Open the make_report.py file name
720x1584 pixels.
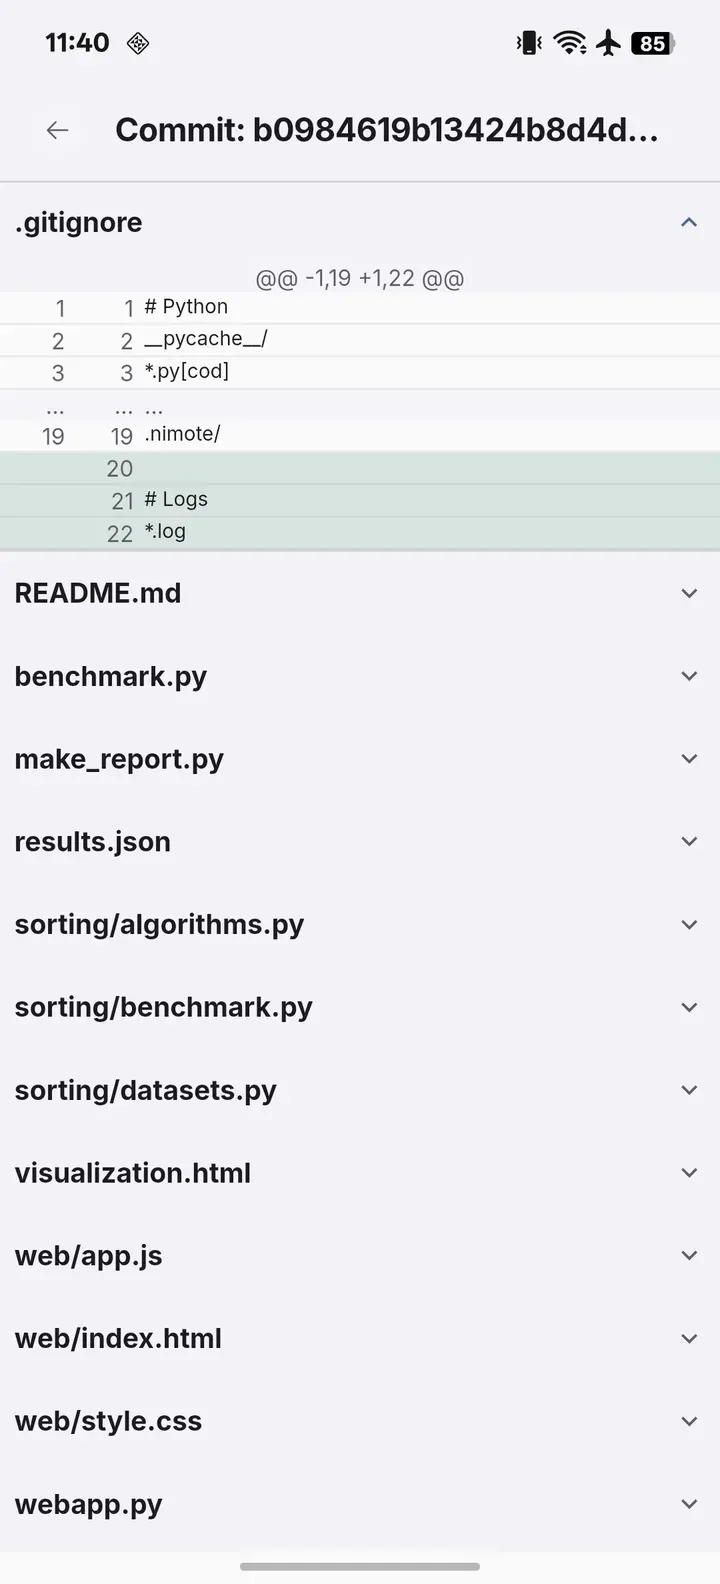click(x=119, y=760)
